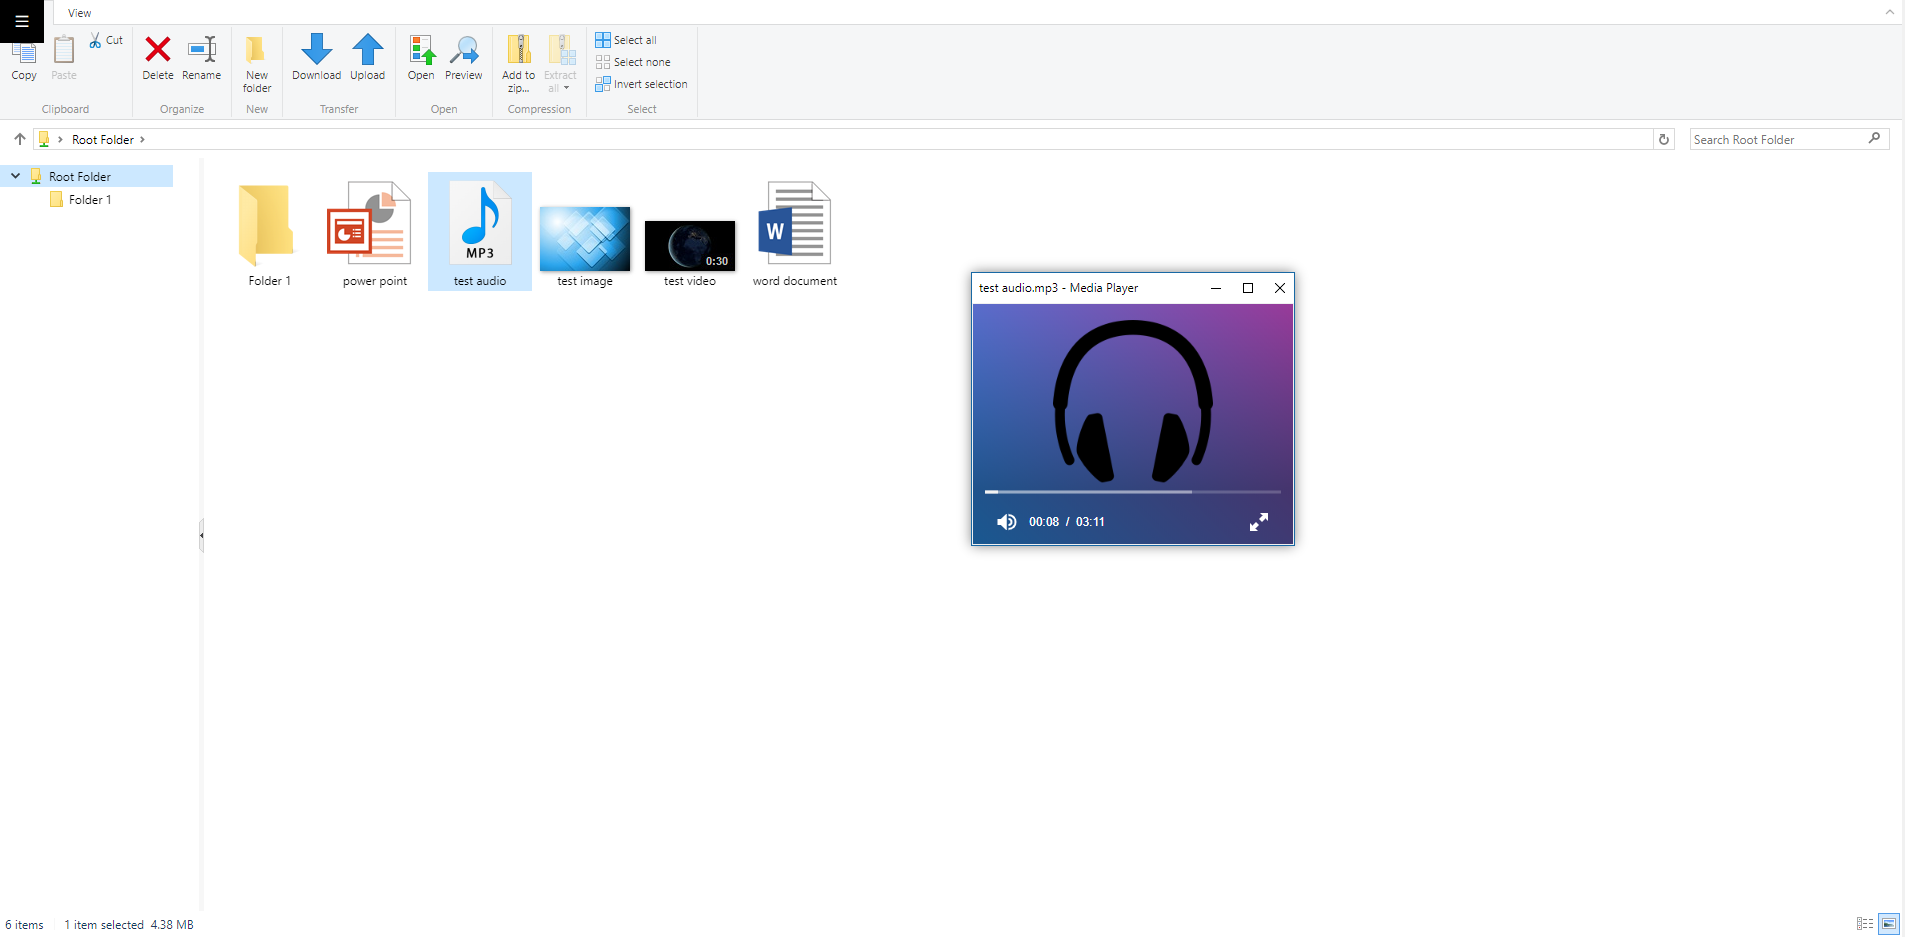The image size is (1905, 937).
Task: Select the test audio MP3 file
Action: pos(480,232)
